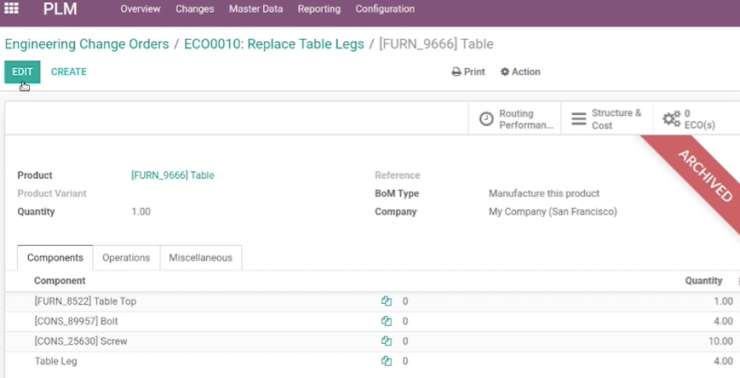Click the copy icon beside Screw
Image resolution: width=740 pixels, height=378 pixels.
(x=387, y=341)
